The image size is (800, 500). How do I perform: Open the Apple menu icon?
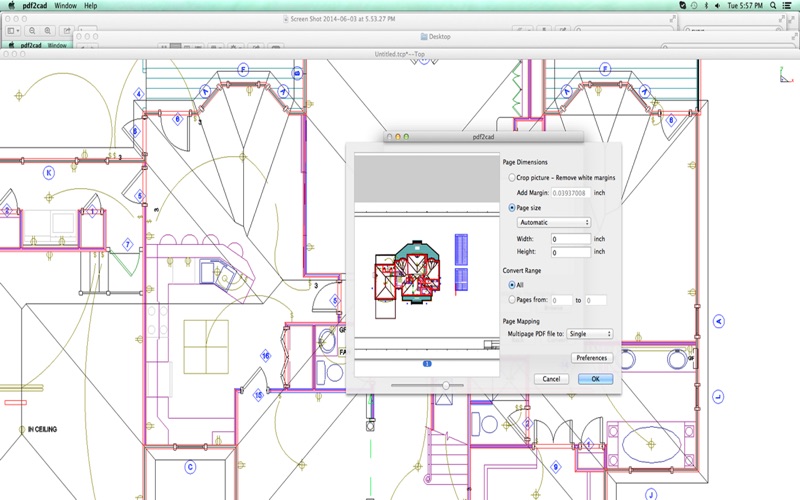pyautogui.click(x=11, y=6)
